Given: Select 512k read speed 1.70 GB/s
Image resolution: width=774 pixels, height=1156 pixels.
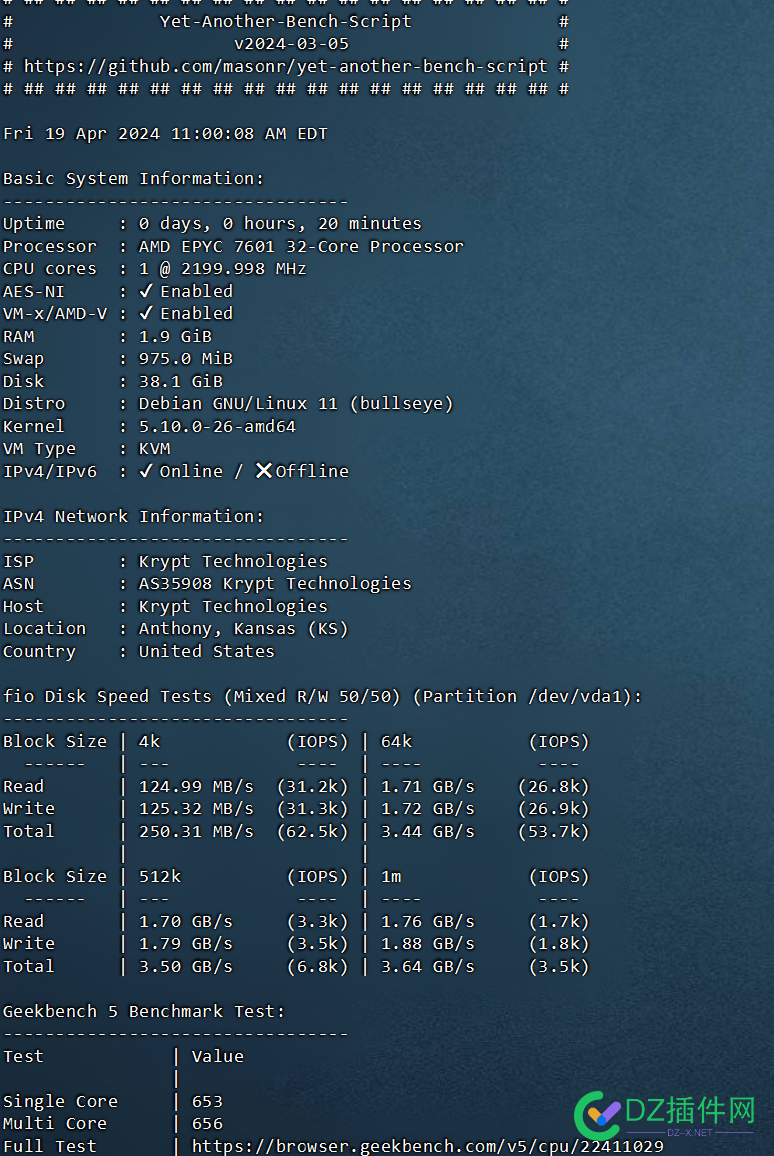Looking at the screenshot, I should (x=186, y=922).
